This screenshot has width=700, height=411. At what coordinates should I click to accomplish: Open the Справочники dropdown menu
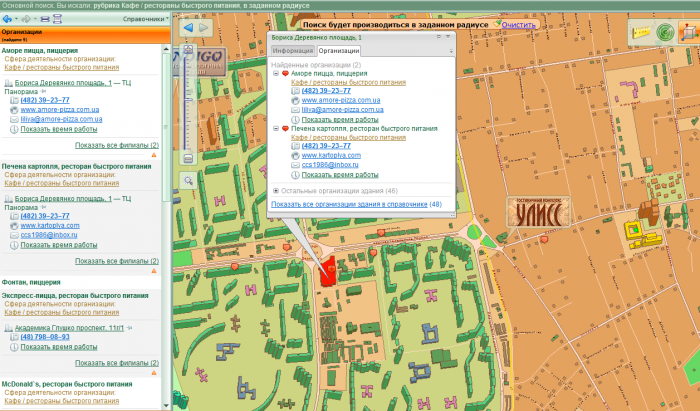[146, 19]
